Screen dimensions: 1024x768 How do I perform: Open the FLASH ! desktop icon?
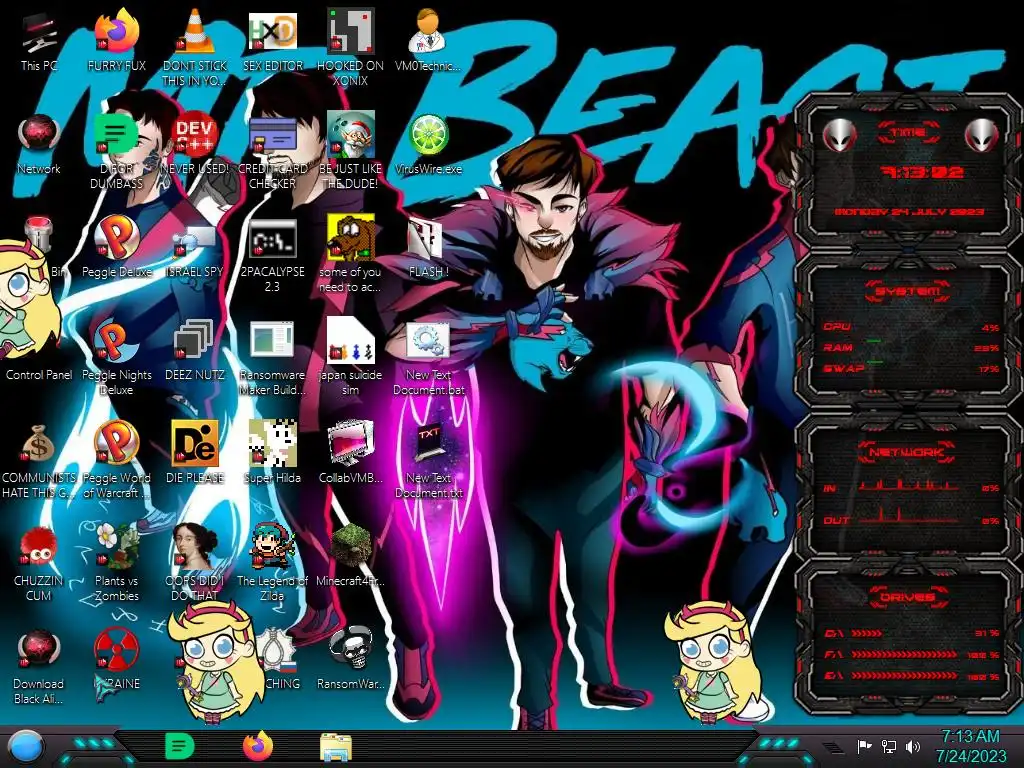pos(428,239)
